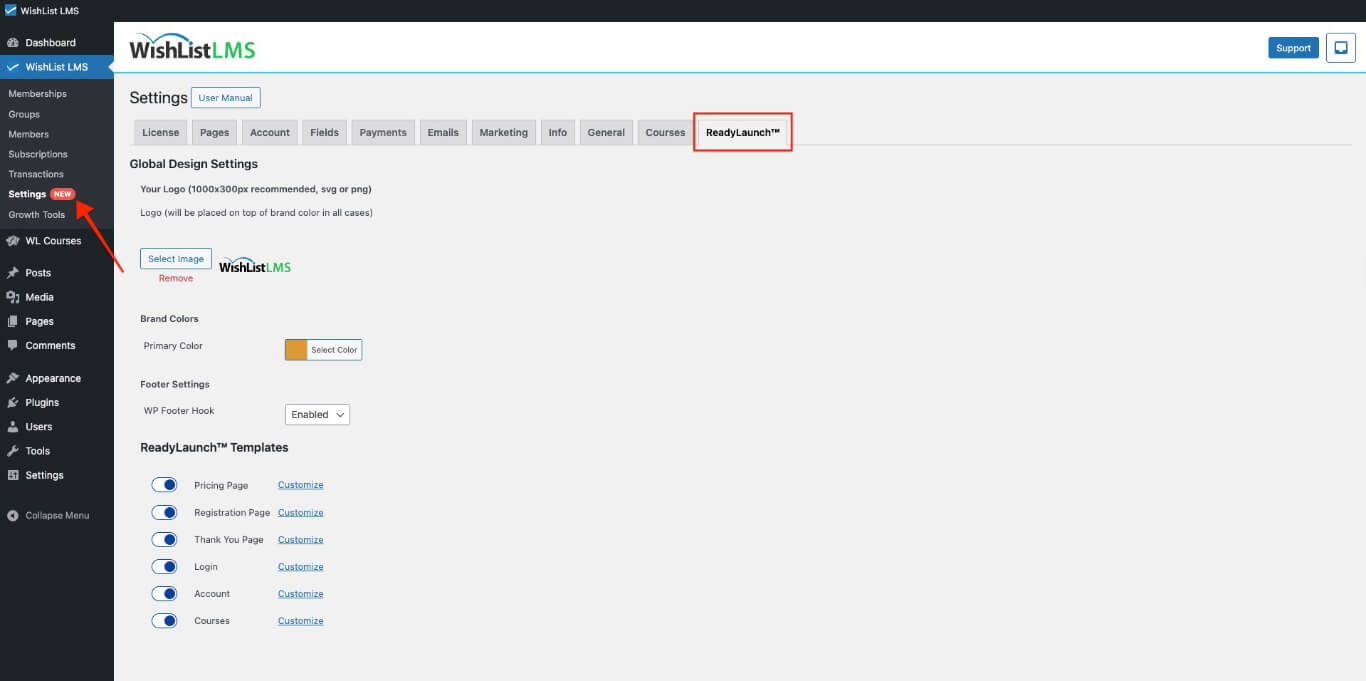Screen dimensions: 1366x681
Task: Open the inbox icon beside Support
Action: click(x=1340, y=48)
